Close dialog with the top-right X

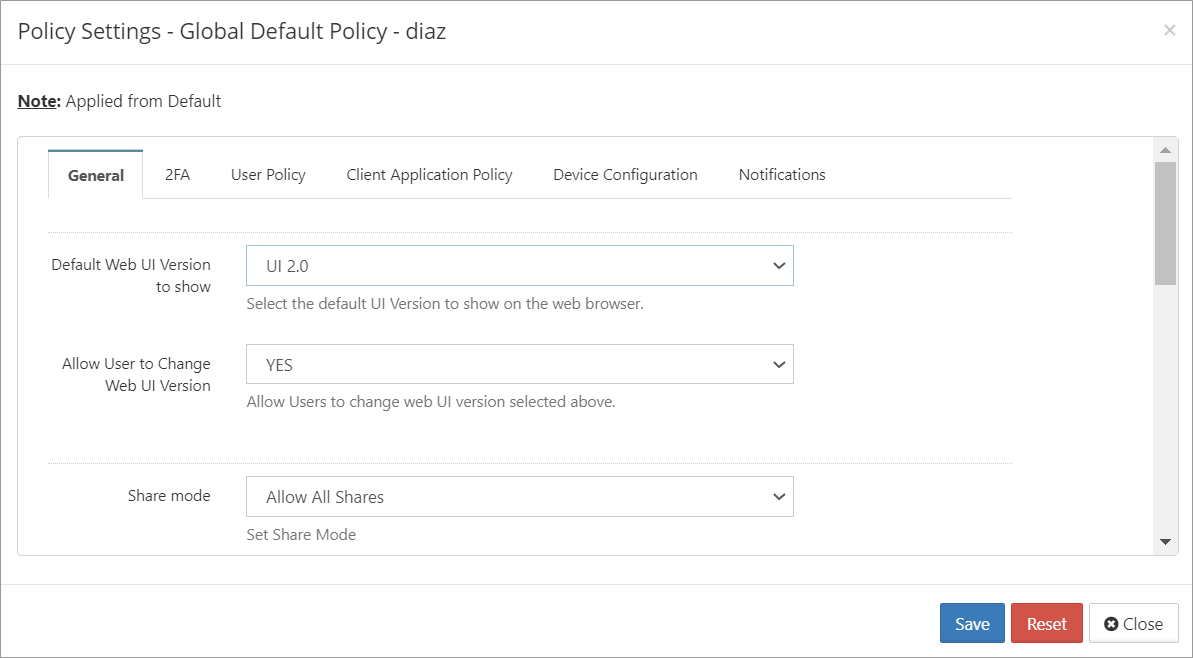[x=1169, y=30]
